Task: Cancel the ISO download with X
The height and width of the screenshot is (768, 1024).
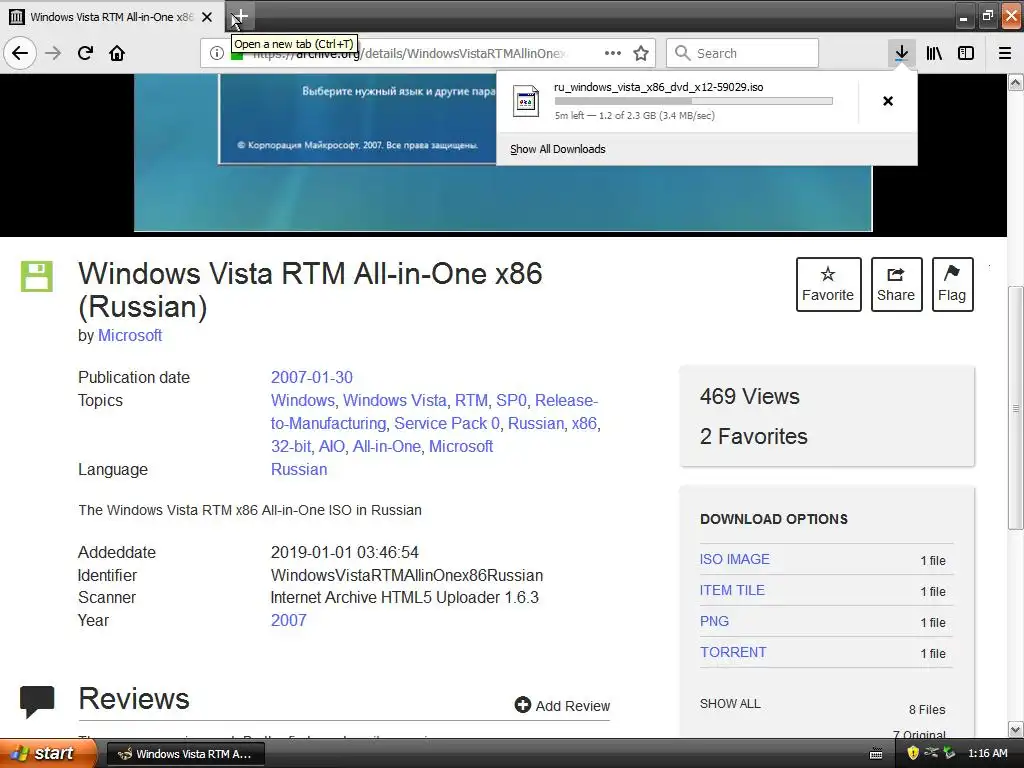Action: 888,101
